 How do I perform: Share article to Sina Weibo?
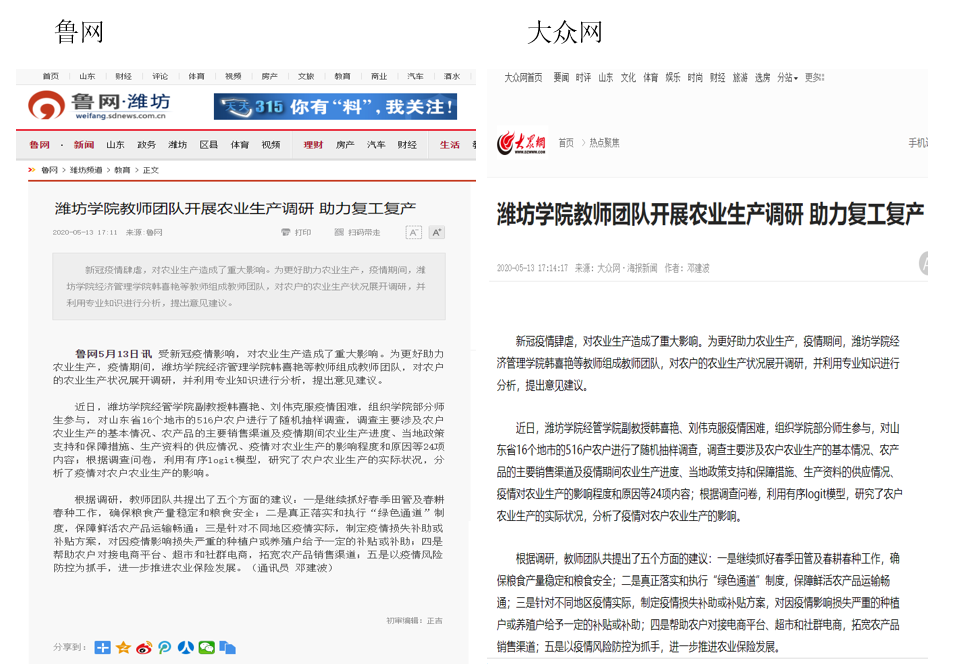click(144, 647)
